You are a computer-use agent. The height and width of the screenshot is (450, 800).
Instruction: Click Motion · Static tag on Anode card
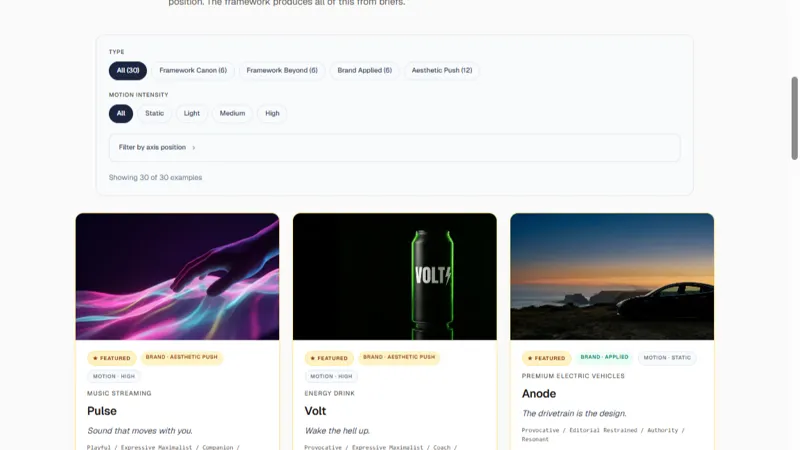point(667,358)
